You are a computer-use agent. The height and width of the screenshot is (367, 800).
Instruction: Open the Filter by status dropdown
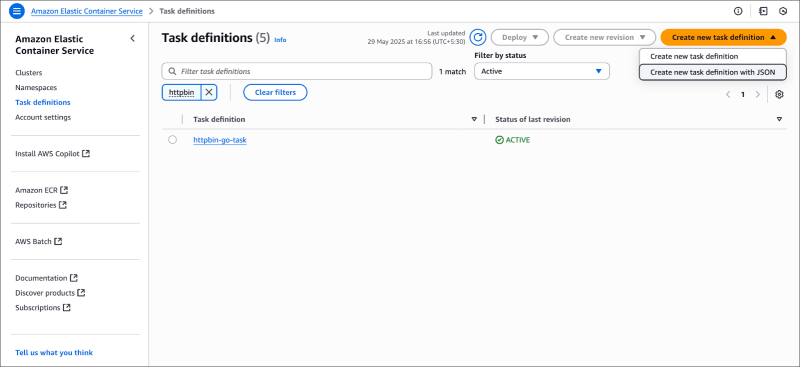click(x=542, y=71)
